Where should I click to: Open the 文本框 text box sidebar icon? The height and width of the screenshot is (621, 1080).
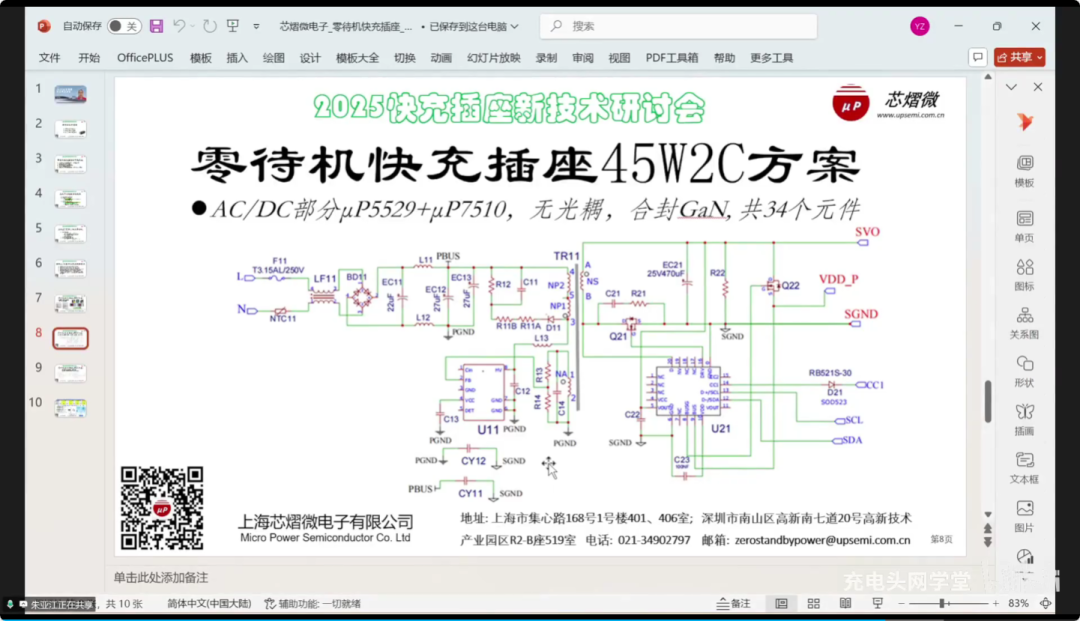(x=1024, y=467)
